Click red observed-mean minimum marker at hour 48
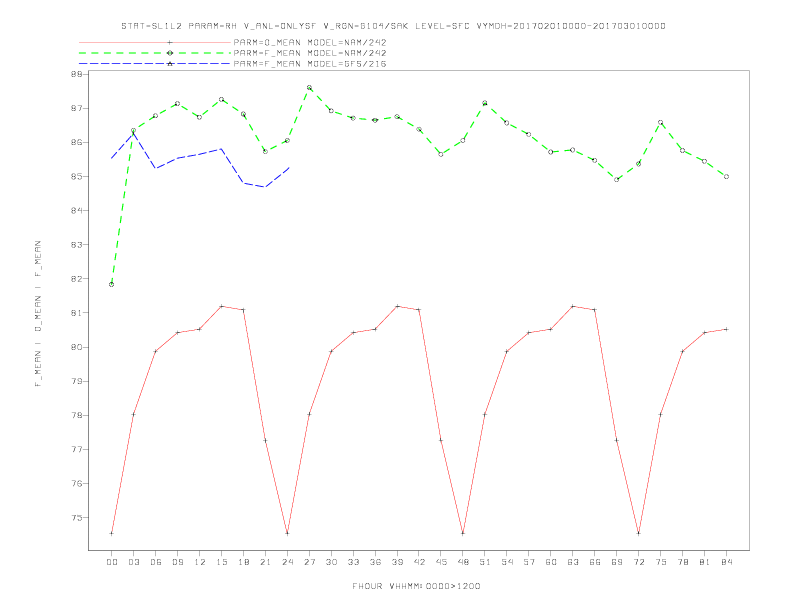 tap(463, 534)
